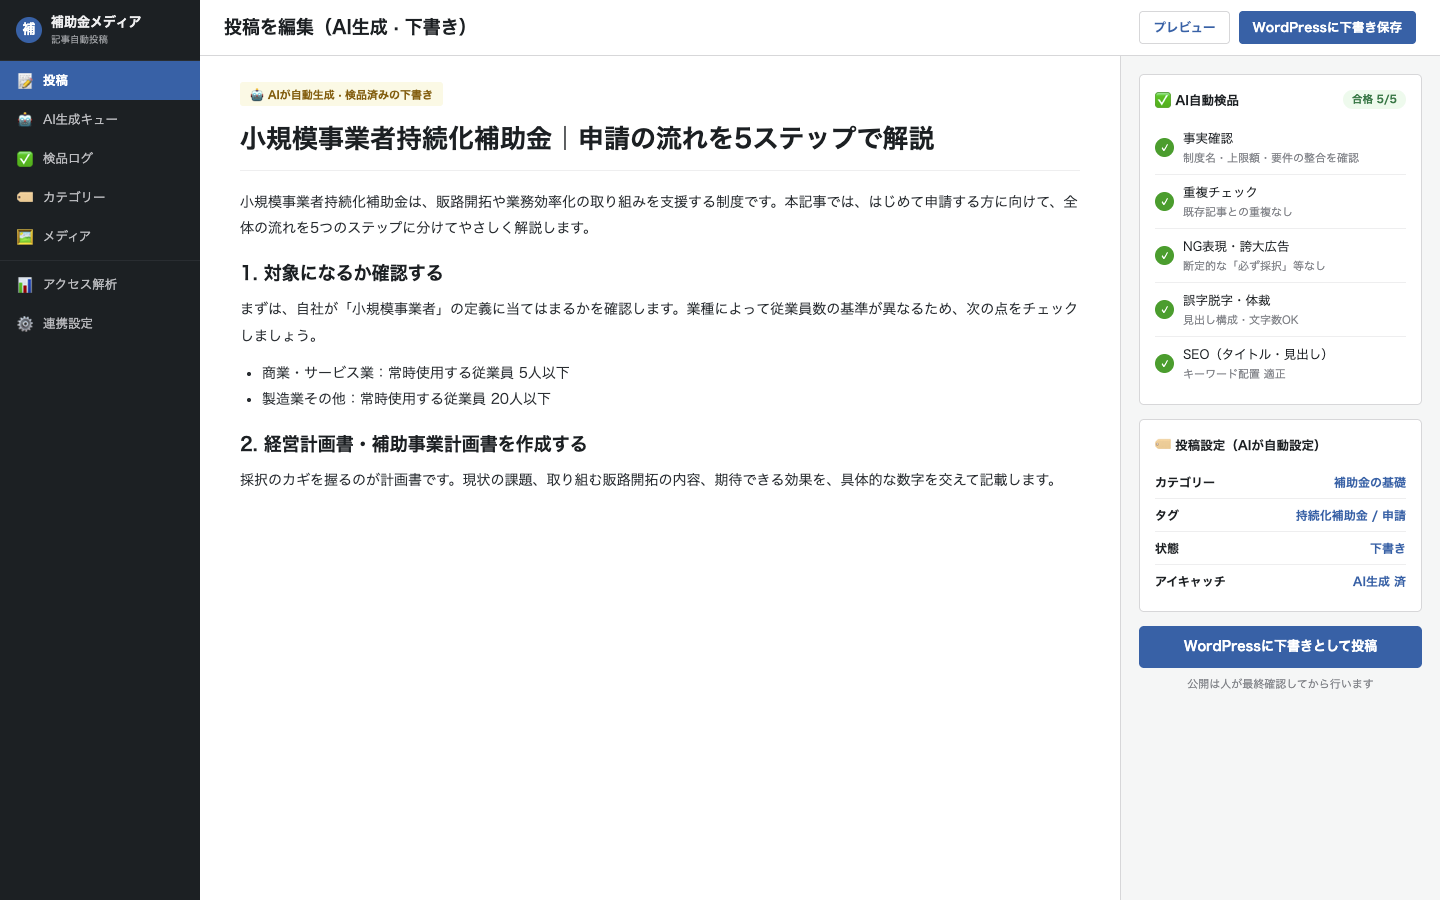1440x900 pixels.
Task: Click the 商業・サービス業 bullet item
Action: pos(416,373)
